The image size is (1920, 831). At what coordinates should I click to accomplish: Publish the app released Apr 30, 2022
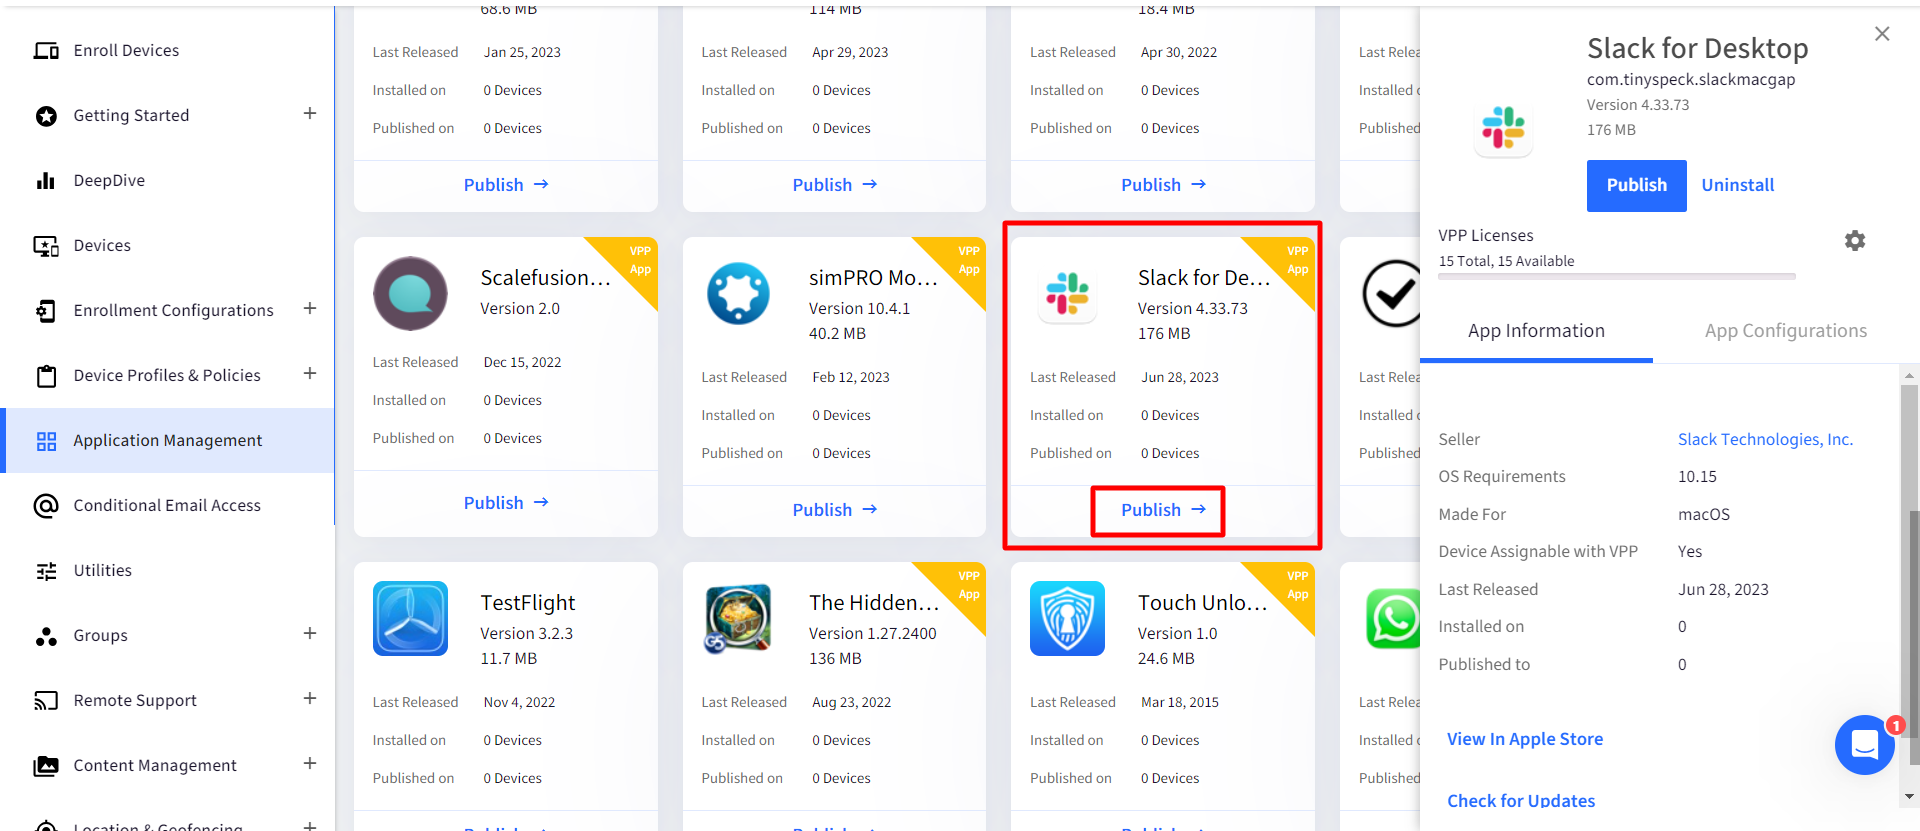[x=1163, y=185]
